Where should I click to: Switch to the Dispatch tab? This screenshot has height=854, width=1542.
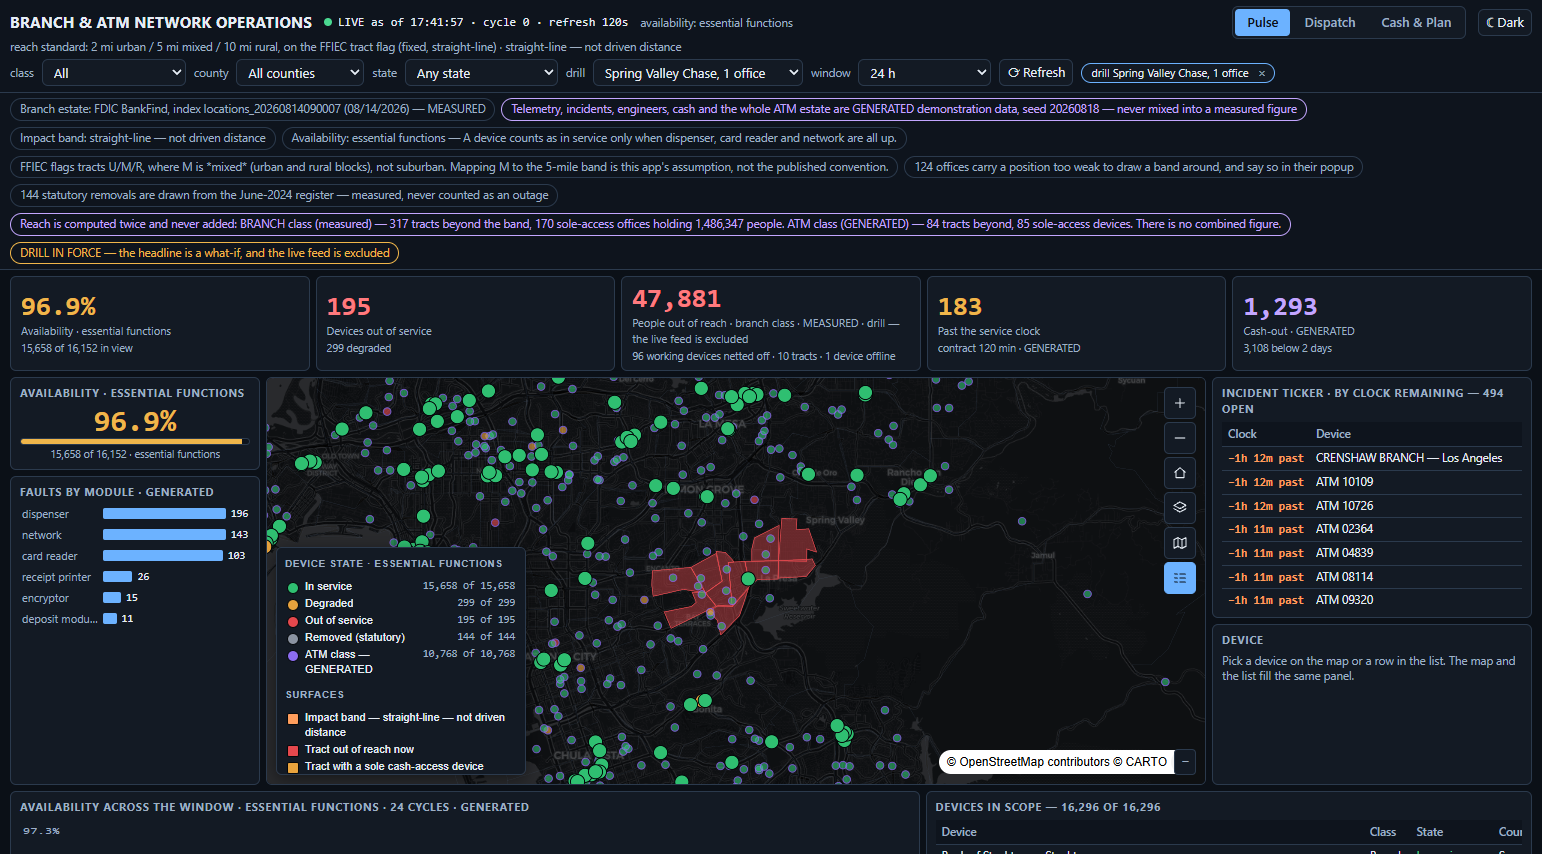coord(1330,22)
